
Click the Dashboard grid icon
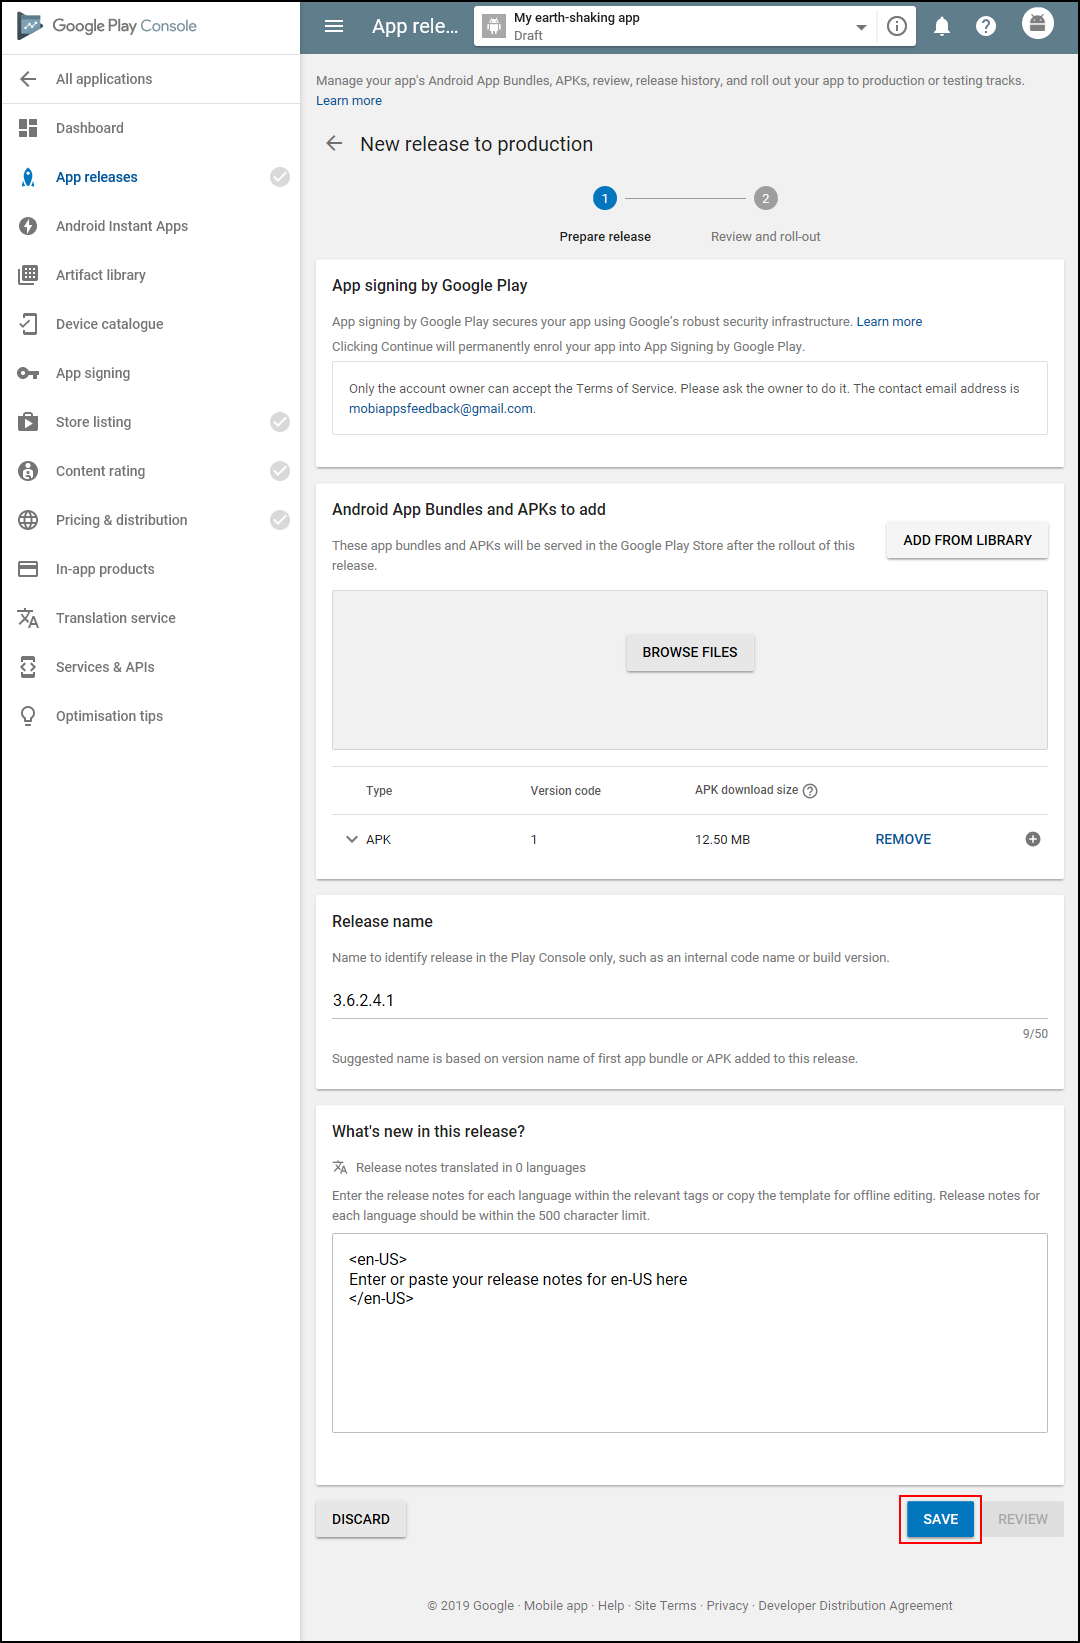28,128
